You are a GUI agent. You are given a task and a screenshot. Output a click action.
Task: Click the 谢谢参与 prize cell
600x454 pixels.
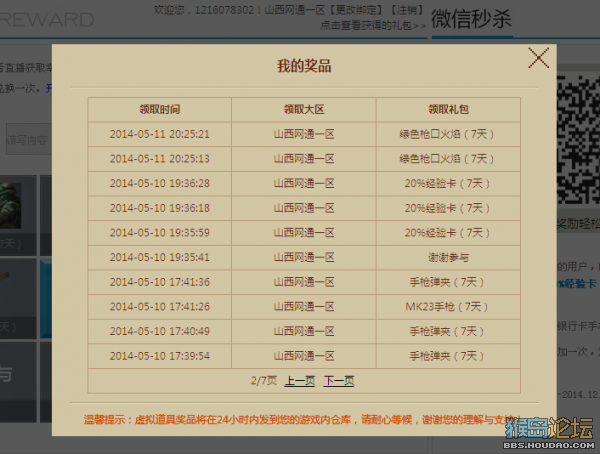coord(448,257)
